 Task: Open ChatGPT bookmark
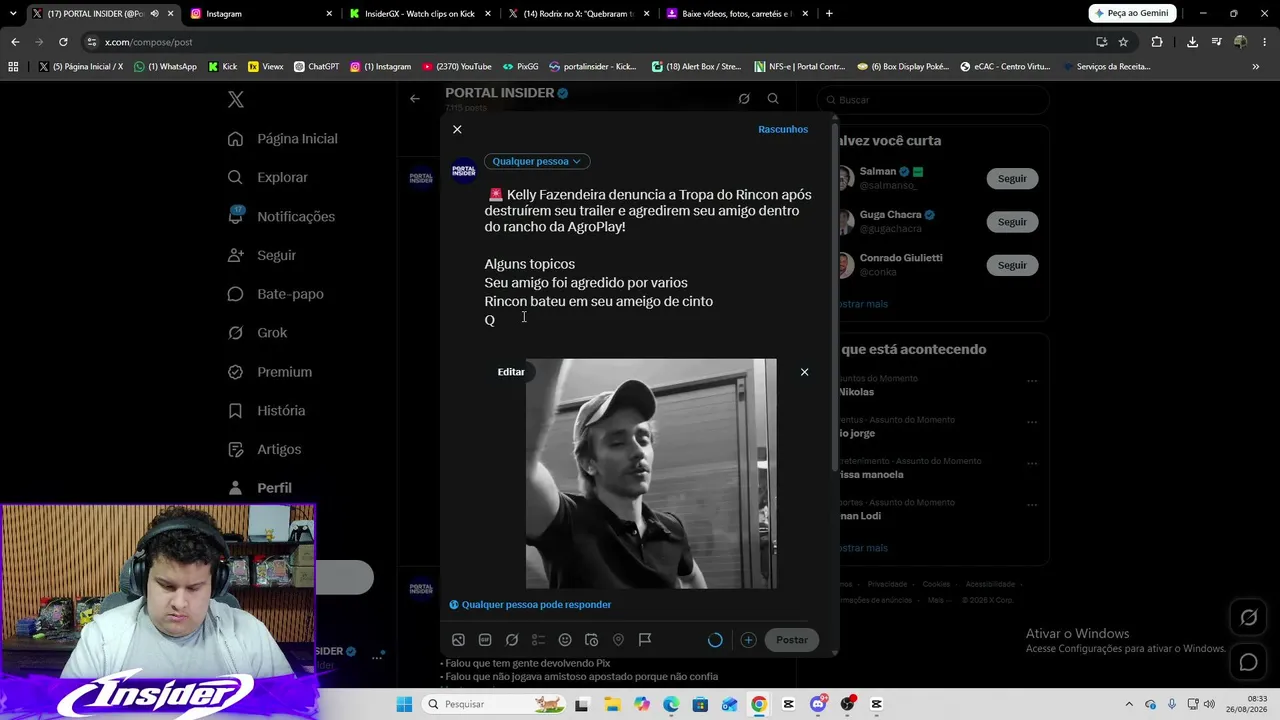(x=317, y=67)
